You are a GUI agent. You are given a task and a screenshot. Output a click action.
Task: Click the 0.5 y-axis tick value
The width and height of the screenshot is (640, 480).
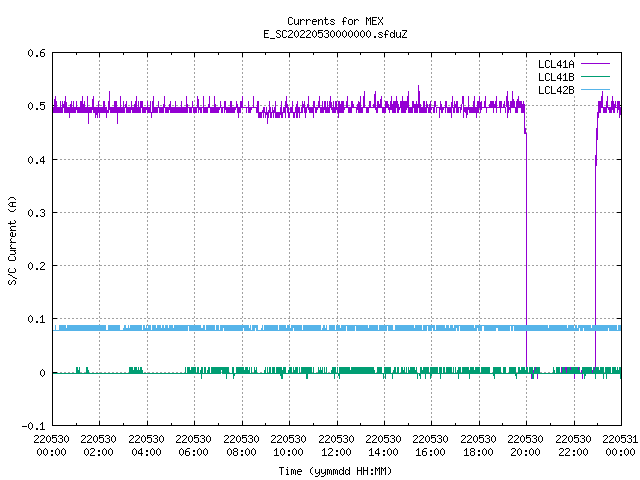tap(36, 106)
